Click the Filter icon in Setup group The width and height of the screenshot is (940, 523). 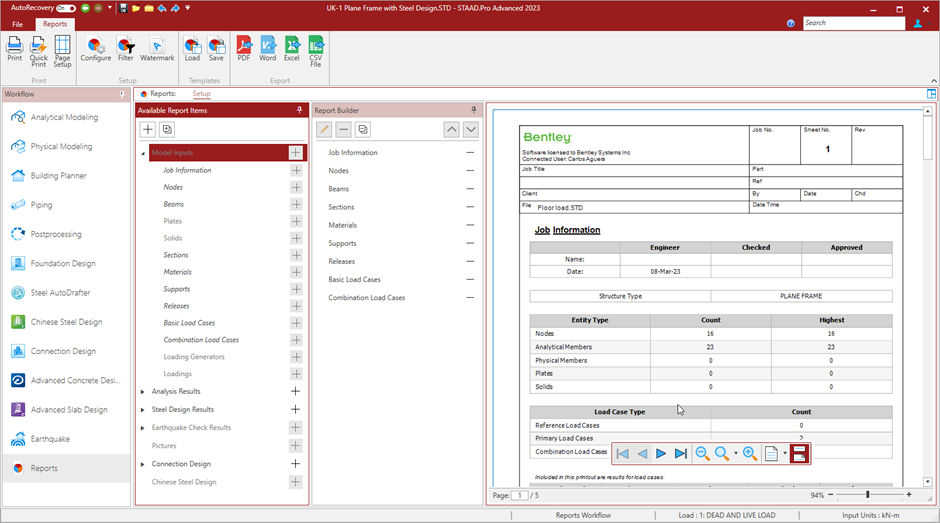point(125,49)
